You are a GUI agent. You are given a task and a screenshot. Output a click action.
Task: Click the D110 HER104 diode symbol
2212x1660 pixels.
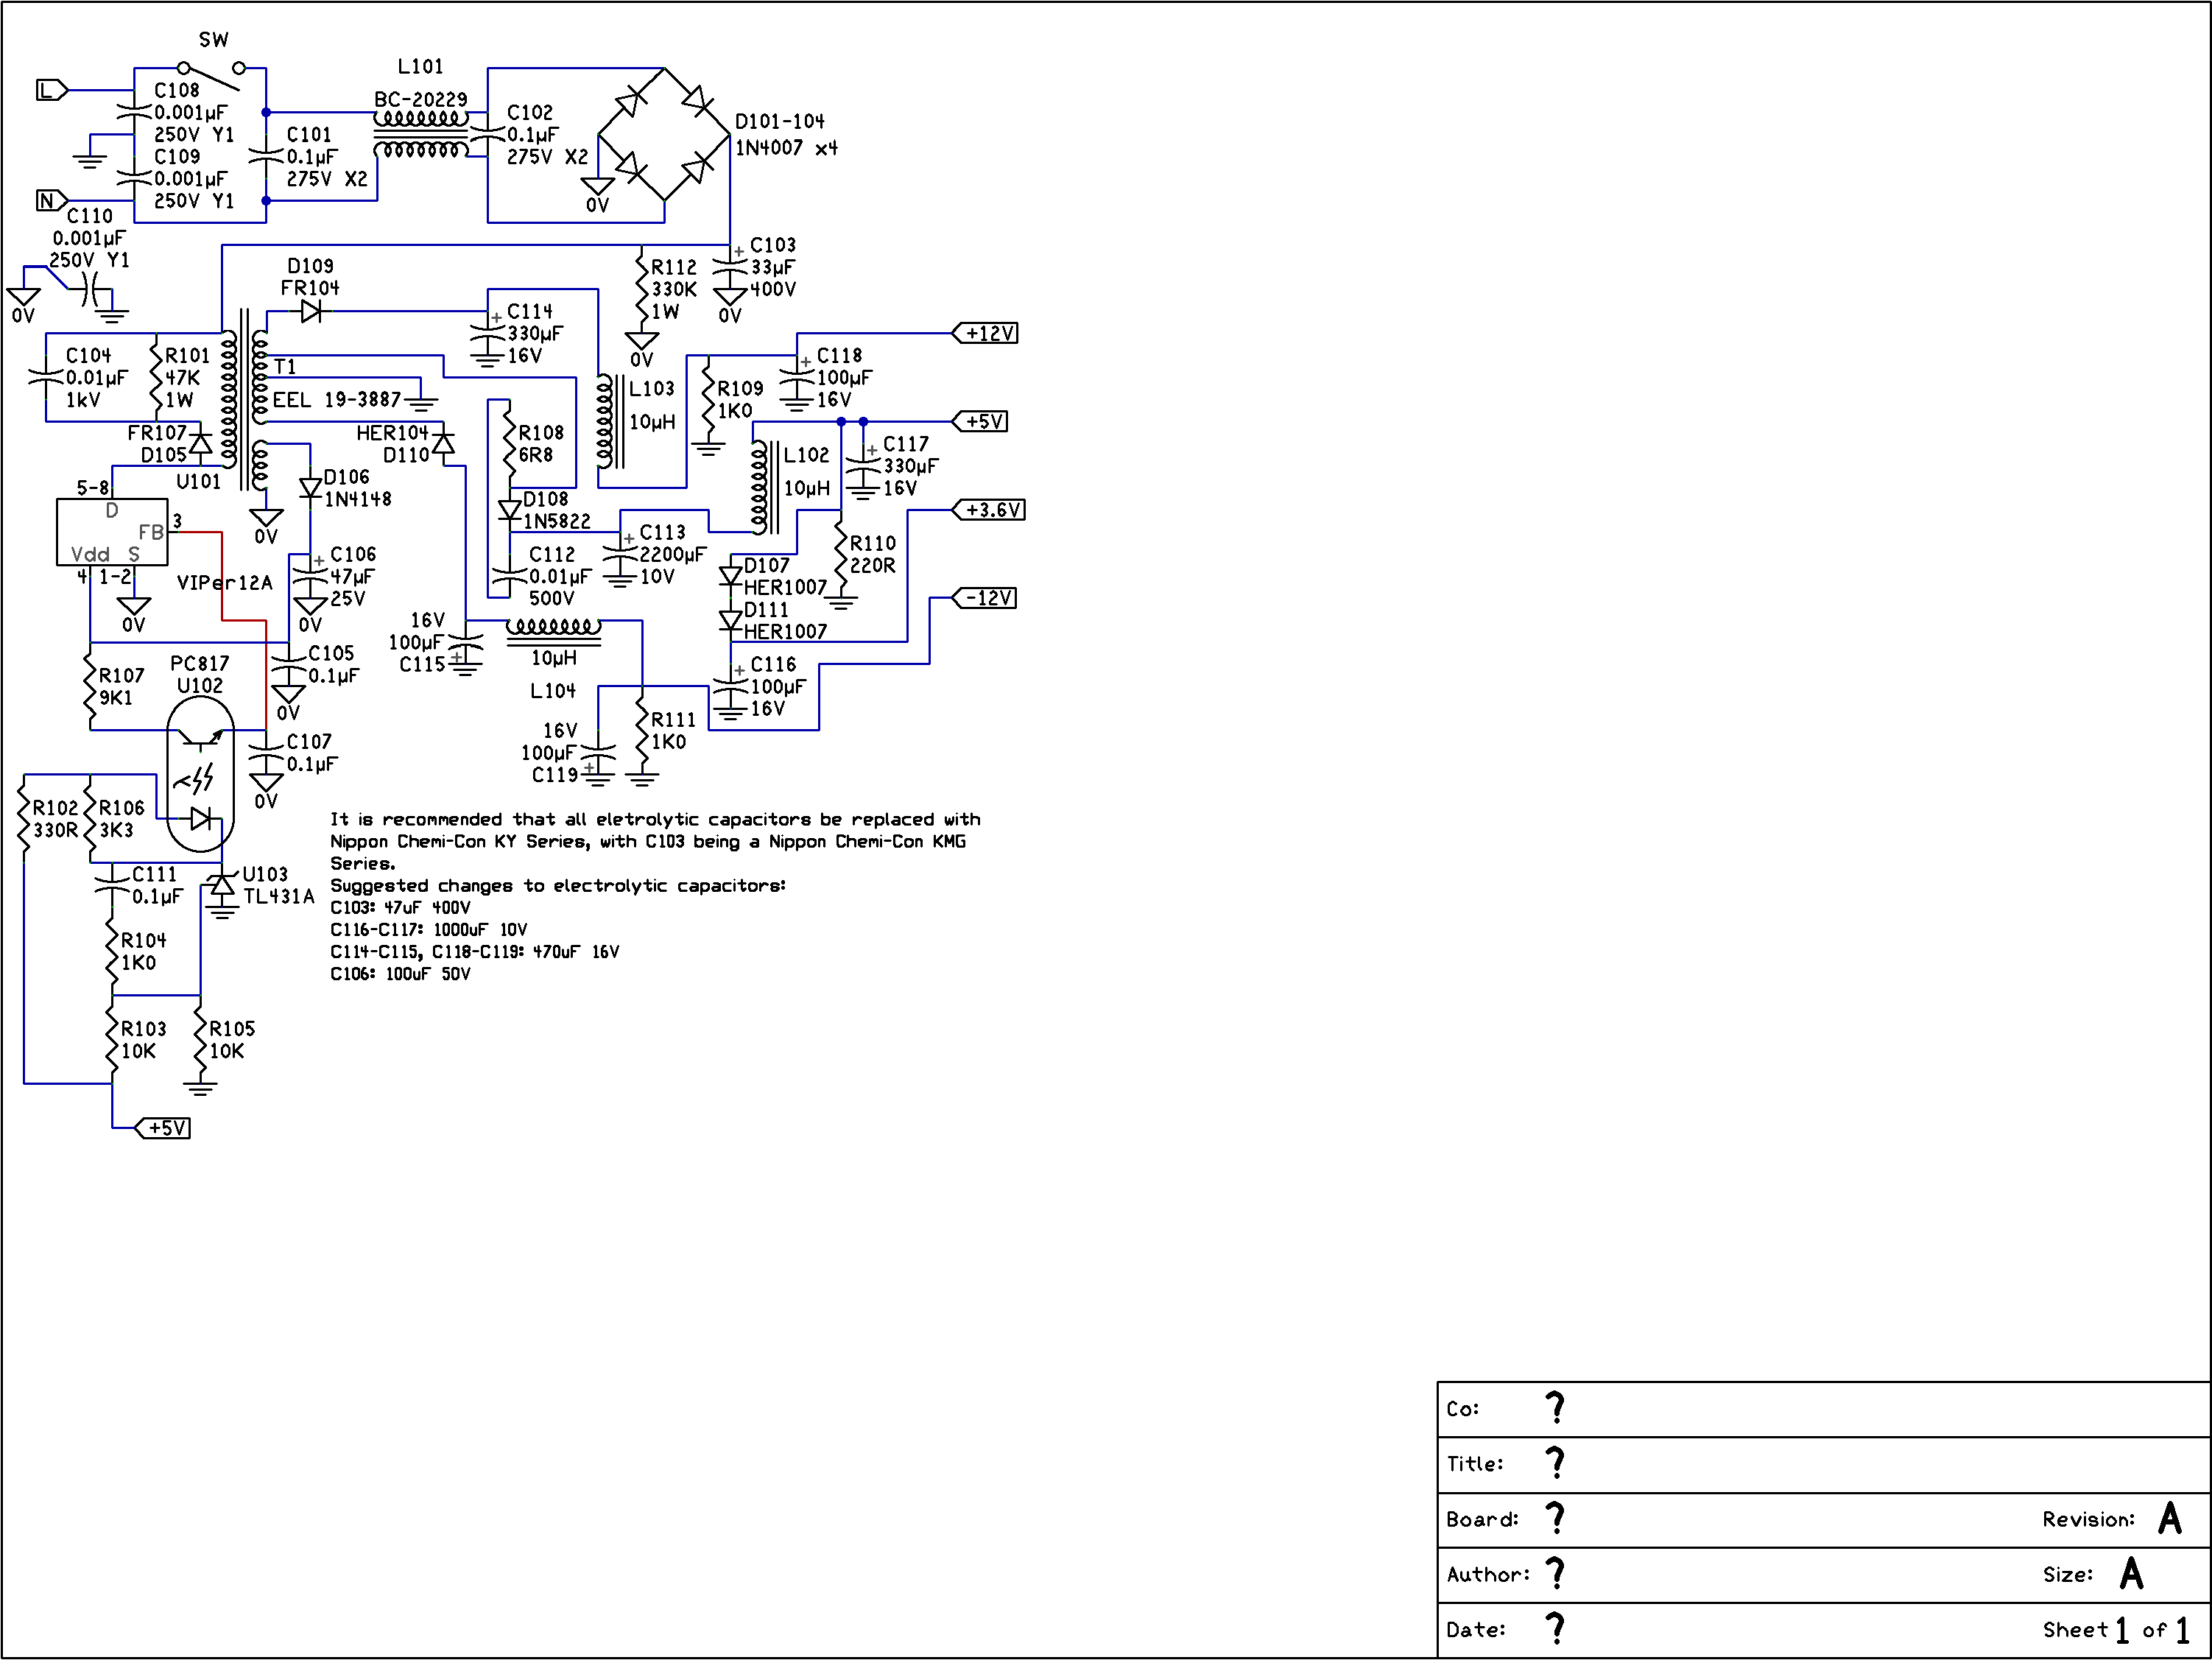(443, 444)
